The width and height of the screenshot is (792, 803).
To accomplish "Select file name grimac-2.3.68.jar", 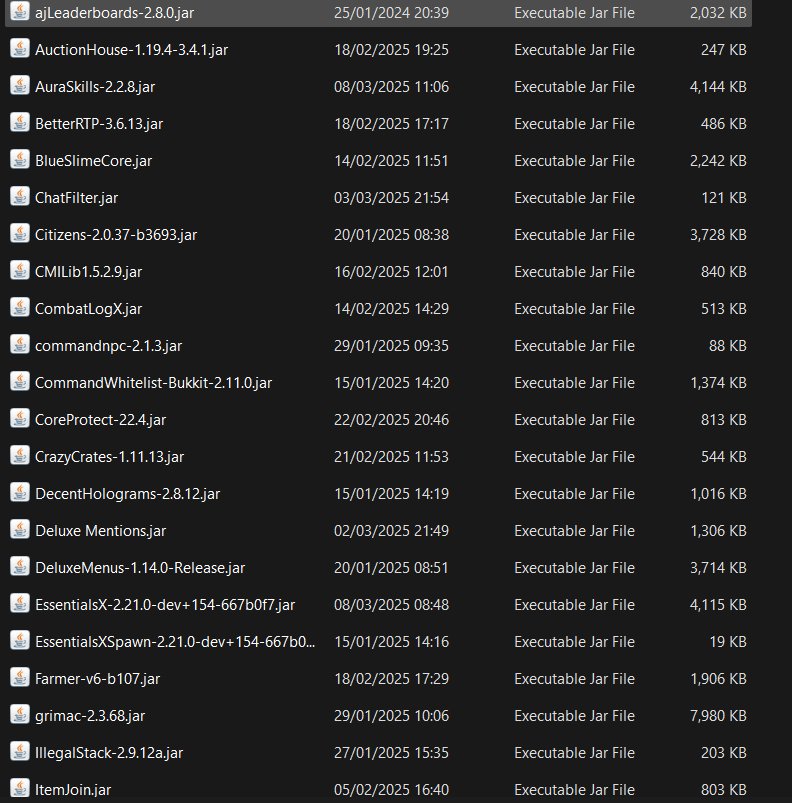I will pyautogui.click(x=90, y=716).
